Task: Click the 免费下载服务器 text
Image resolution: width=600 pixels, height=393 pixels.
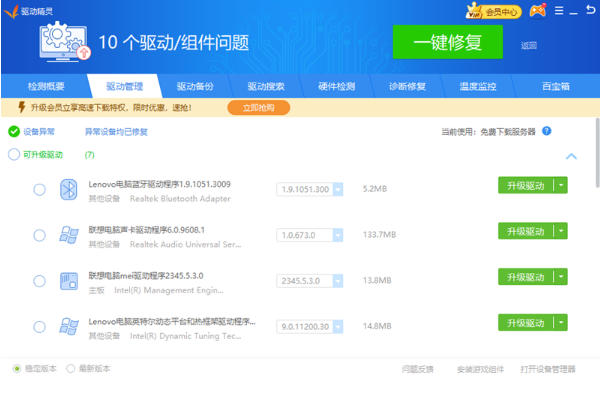Action: 508,132
